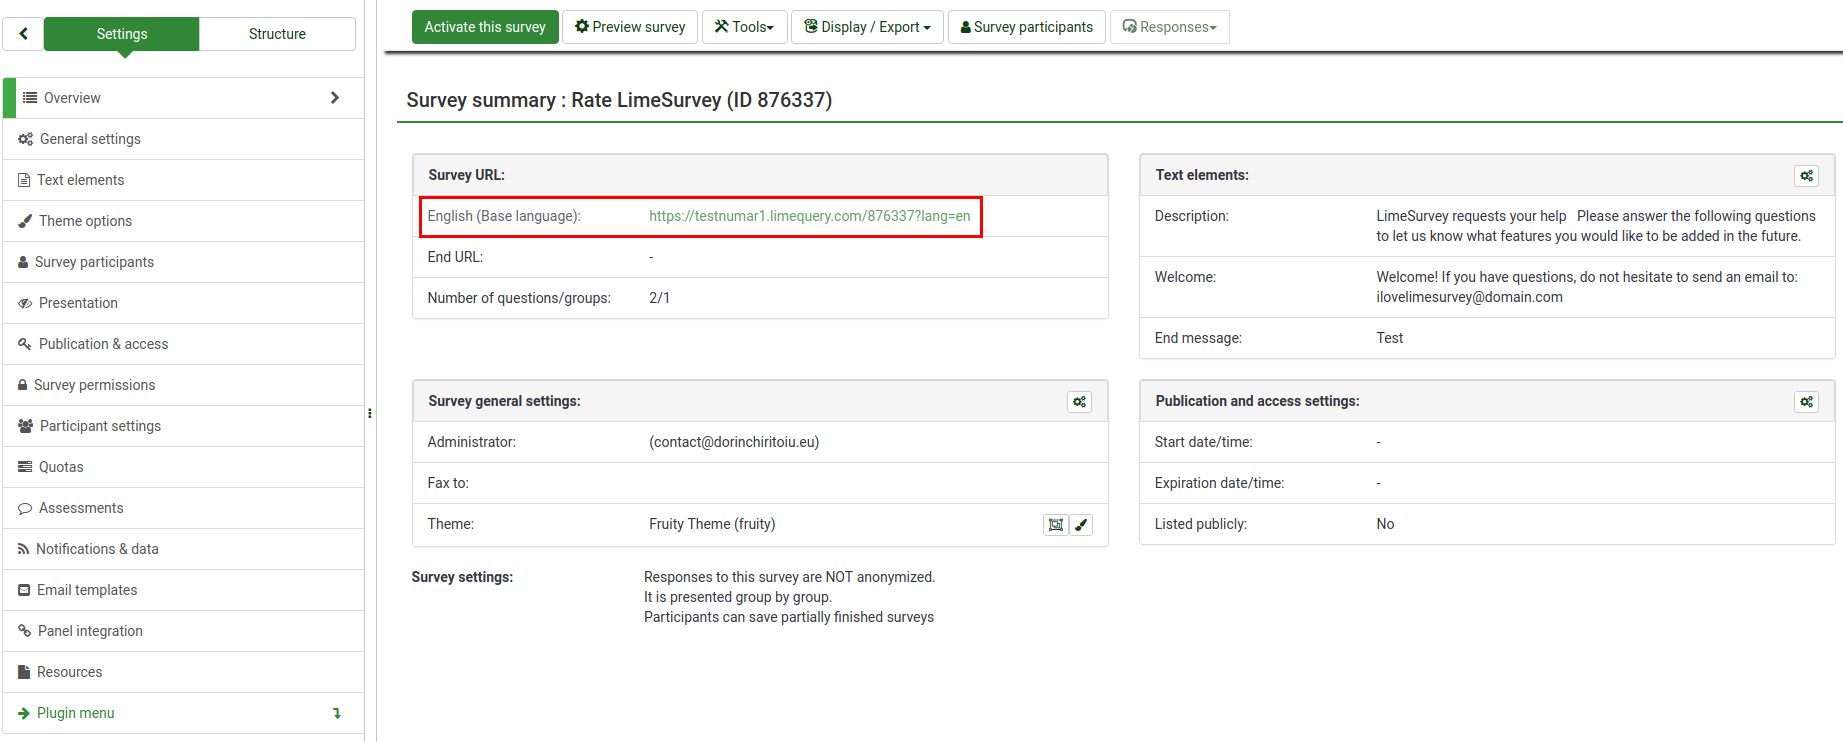Screen dimensions: 1843x742
Task: Open the survey URL link
Action: 809,216
